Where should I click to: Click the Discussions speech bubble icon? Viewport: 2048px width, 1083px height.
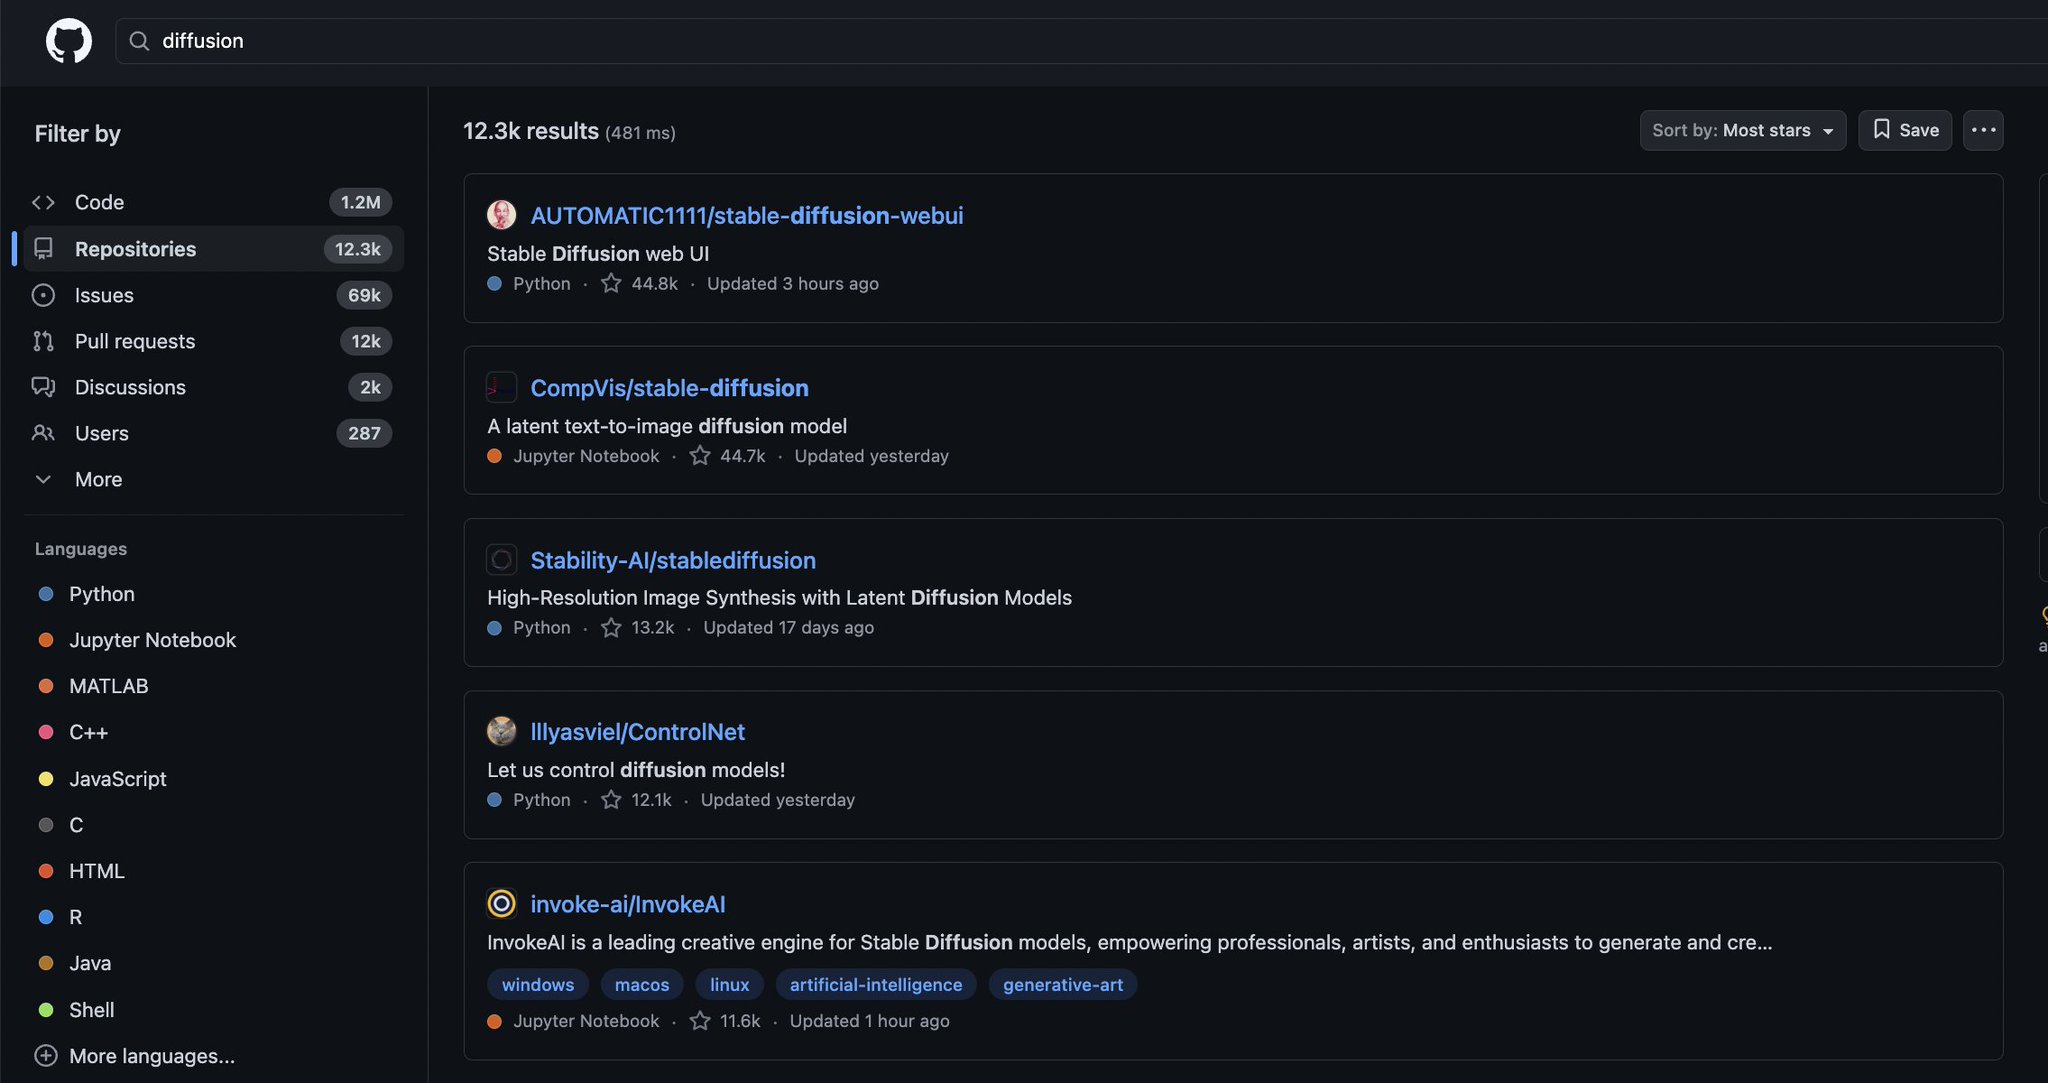point(44,387)
